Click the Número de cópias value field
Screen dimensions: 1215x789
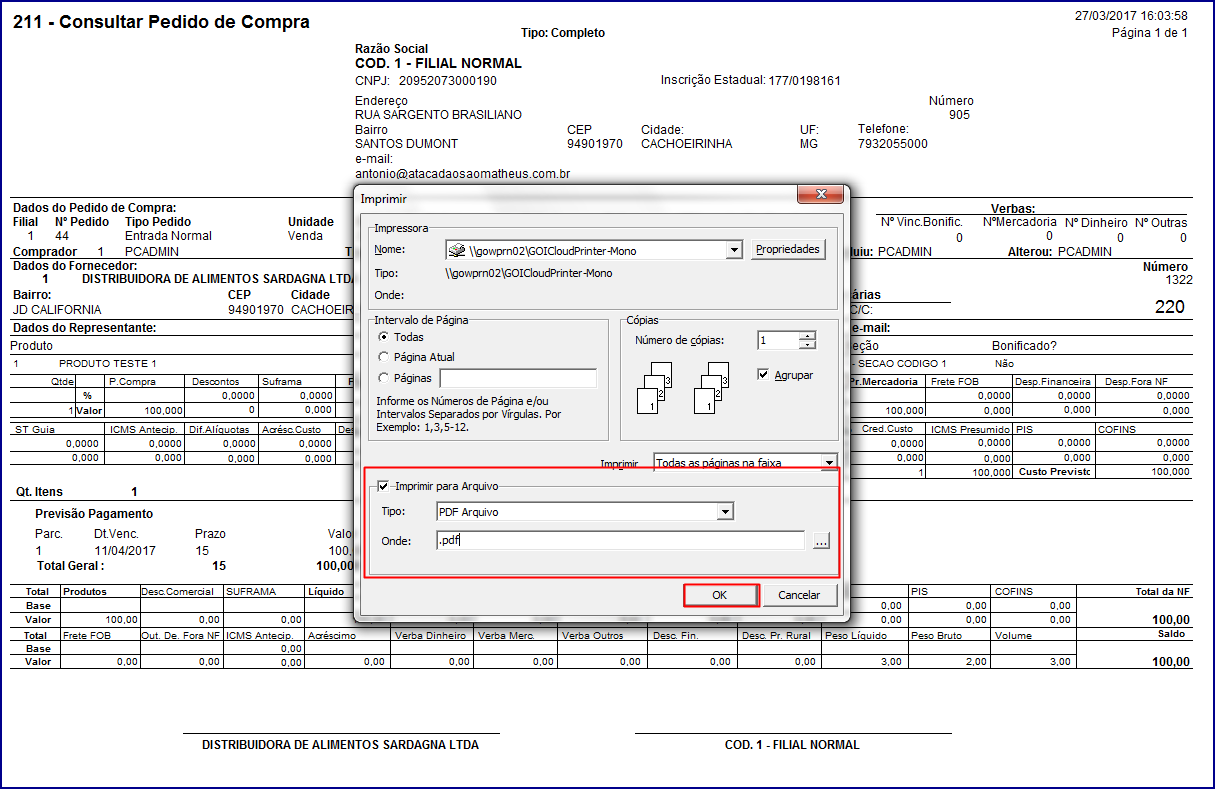coord(778,341)
